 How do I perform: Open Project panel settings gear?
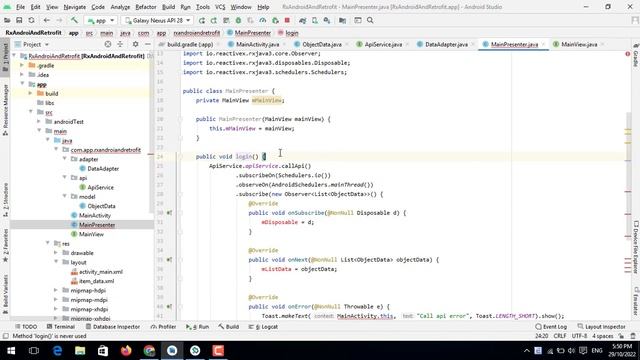[136, 44]
